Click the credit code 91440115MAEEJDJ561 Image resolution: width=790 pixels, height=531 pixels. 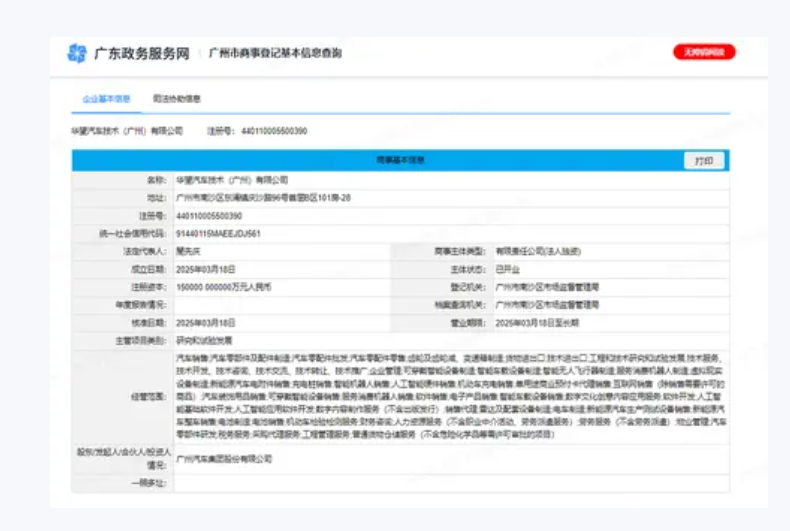(218, 233)
